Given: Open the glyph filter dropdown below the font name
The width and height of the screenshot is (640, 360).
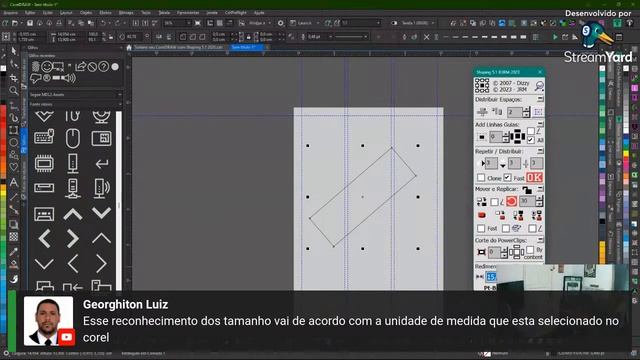Looking at the screenshot, I should point(120,104).
